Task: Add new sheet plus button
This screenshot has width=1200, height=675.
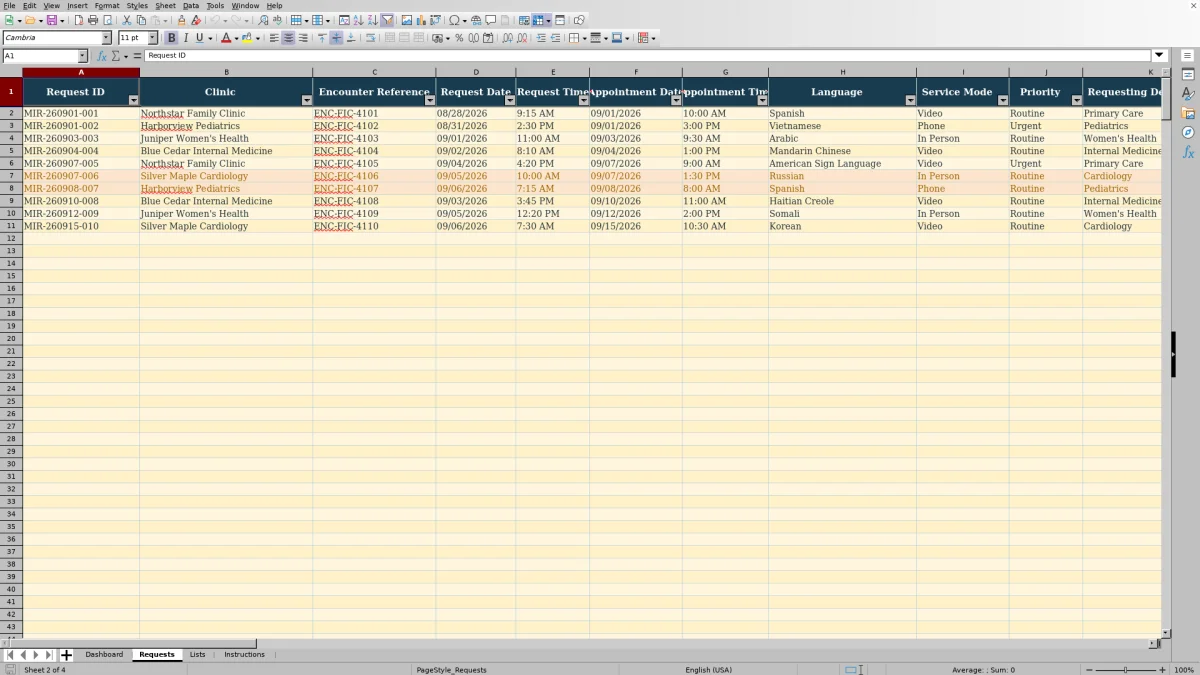Action: click(x=66, y=655)
